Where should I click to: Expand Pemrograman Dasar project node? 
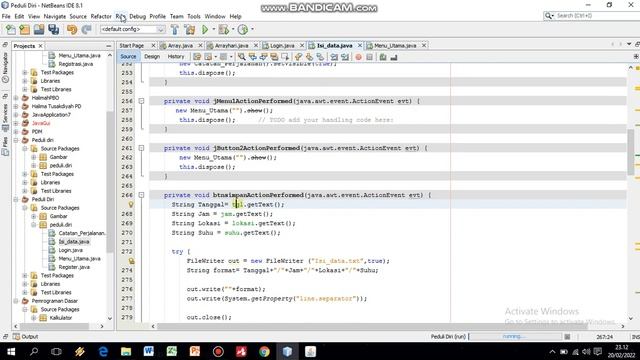pyautogui.click(x=16, y=301)
